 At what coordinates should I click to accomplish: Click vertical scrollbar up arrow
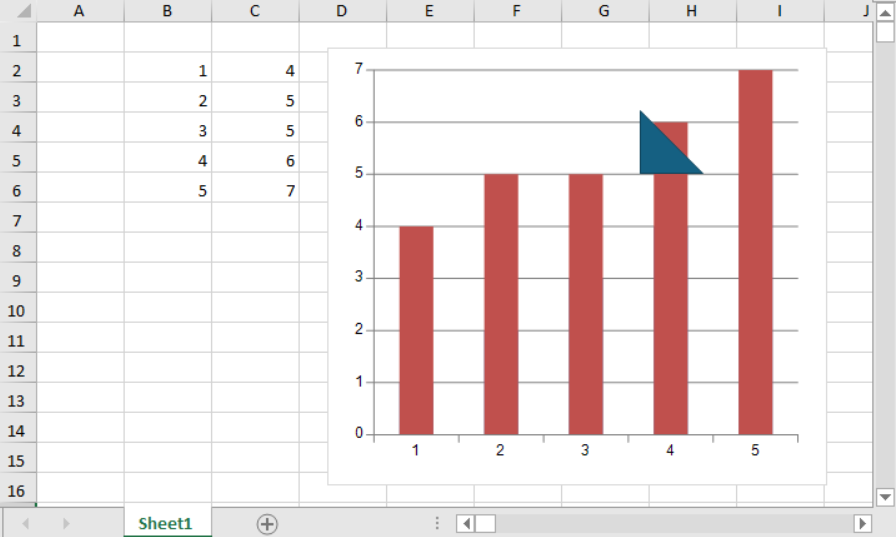coord(884,10)
